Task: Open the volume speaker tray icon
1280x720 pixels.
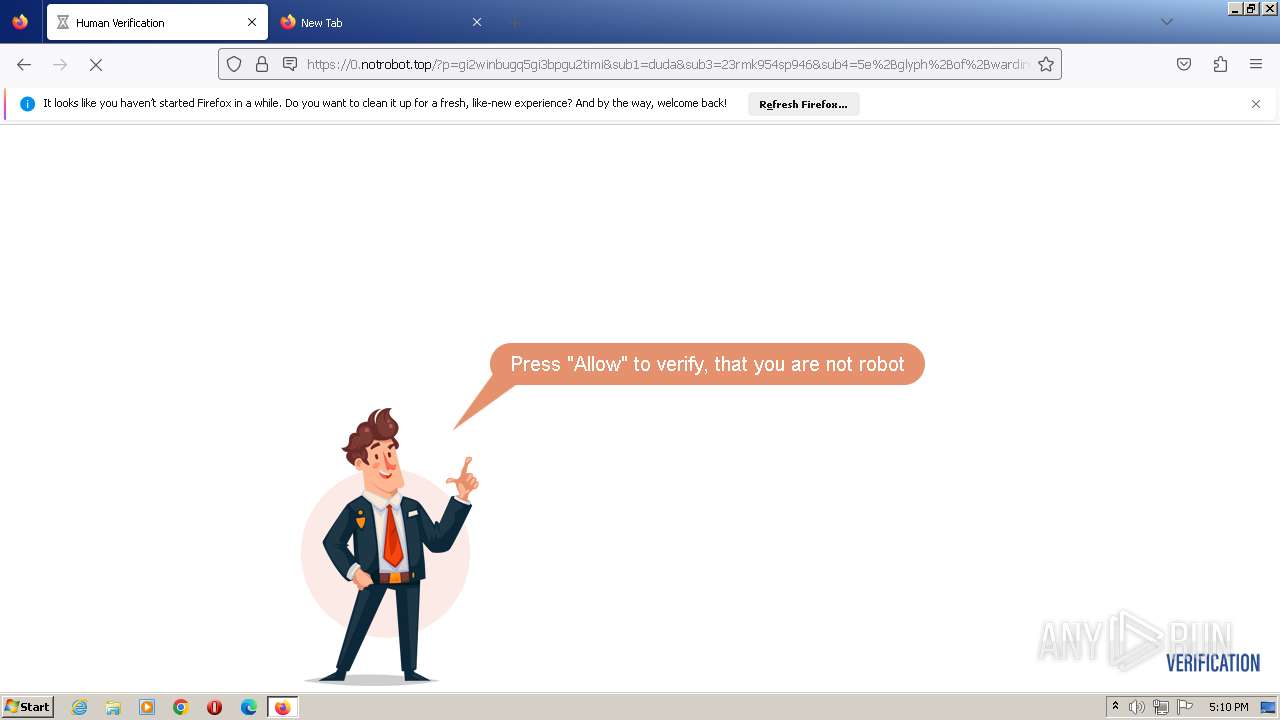Action: [1137, 707]
